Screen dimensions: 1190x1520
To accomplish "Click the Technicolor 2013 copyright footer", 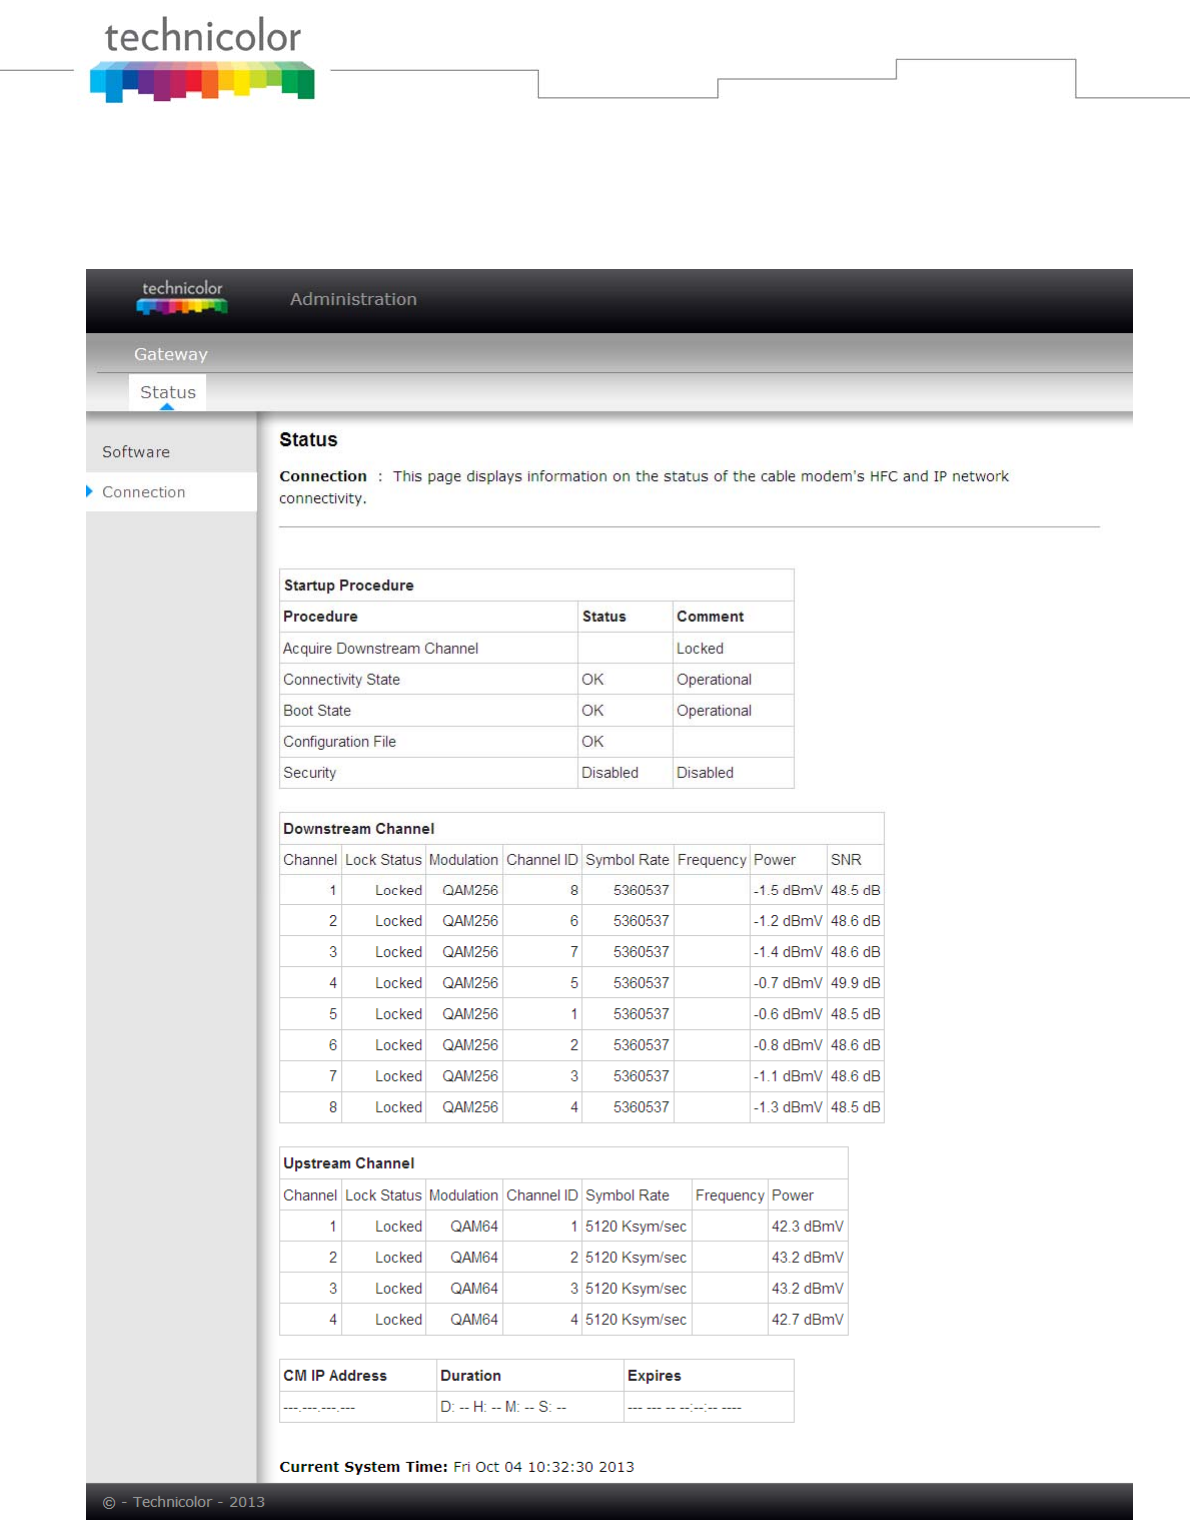I will pyautogui.click(x=184, y=1502).
